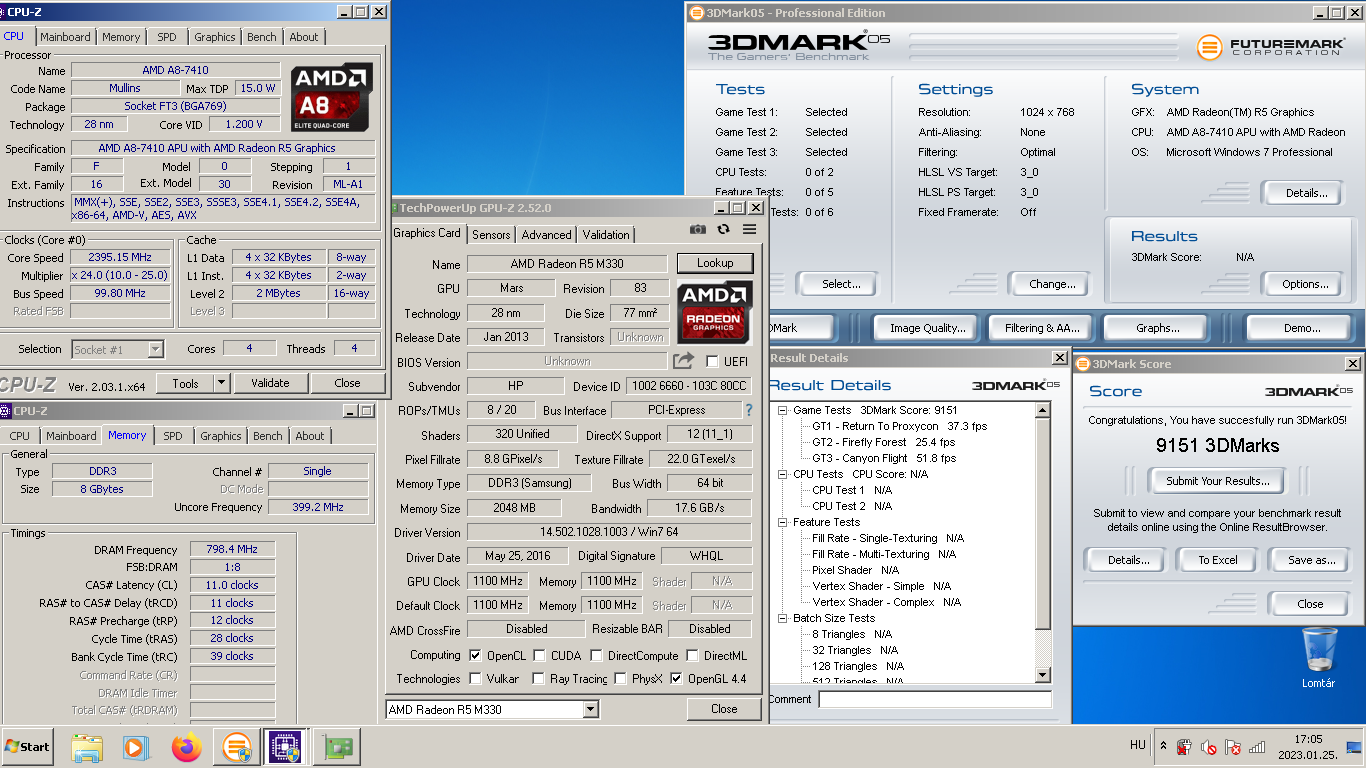Click the Result Details scrollbar up arrow
This screenshot has height=768, width=1366.
[1043, 410]
